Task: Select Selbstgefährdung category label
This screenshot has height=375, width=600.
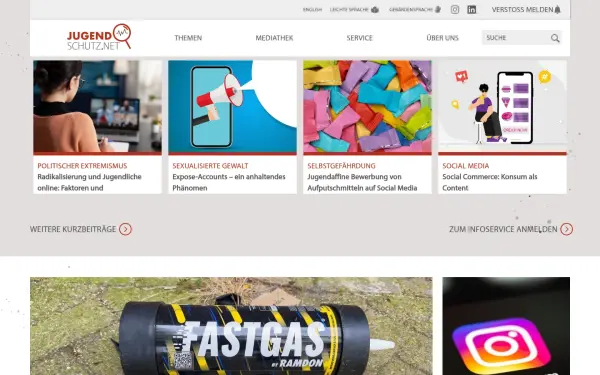Action: click(341, 166)
